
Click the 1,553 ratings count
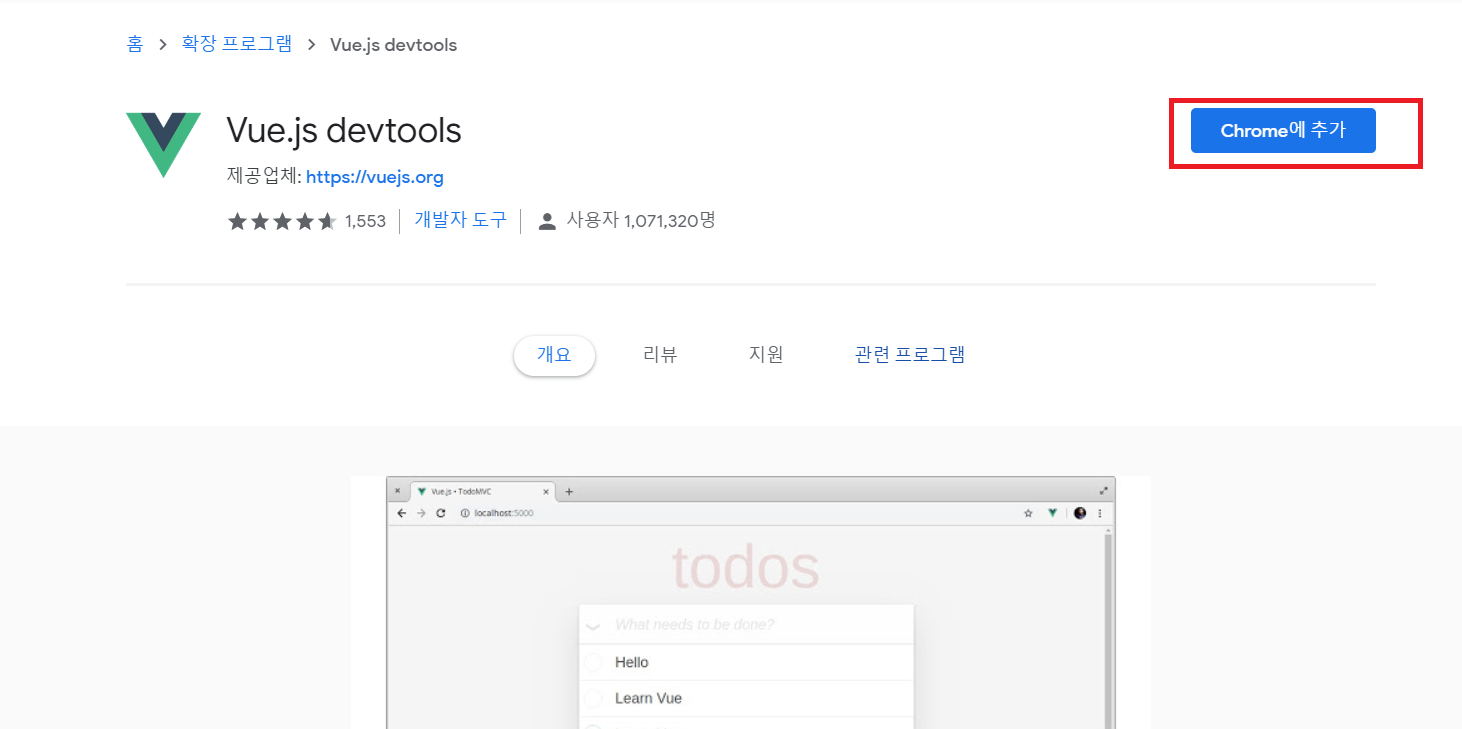[x=365, y=221]
